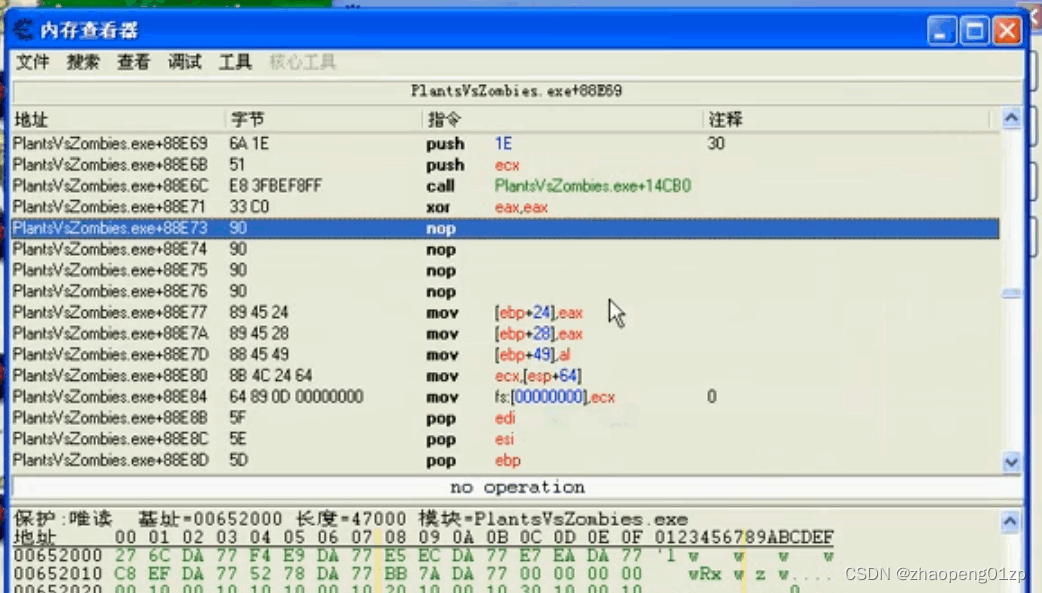
Task: Select row PlantsVsZombies.exe+88E6B push ecx
Action: tap(505, 165)
